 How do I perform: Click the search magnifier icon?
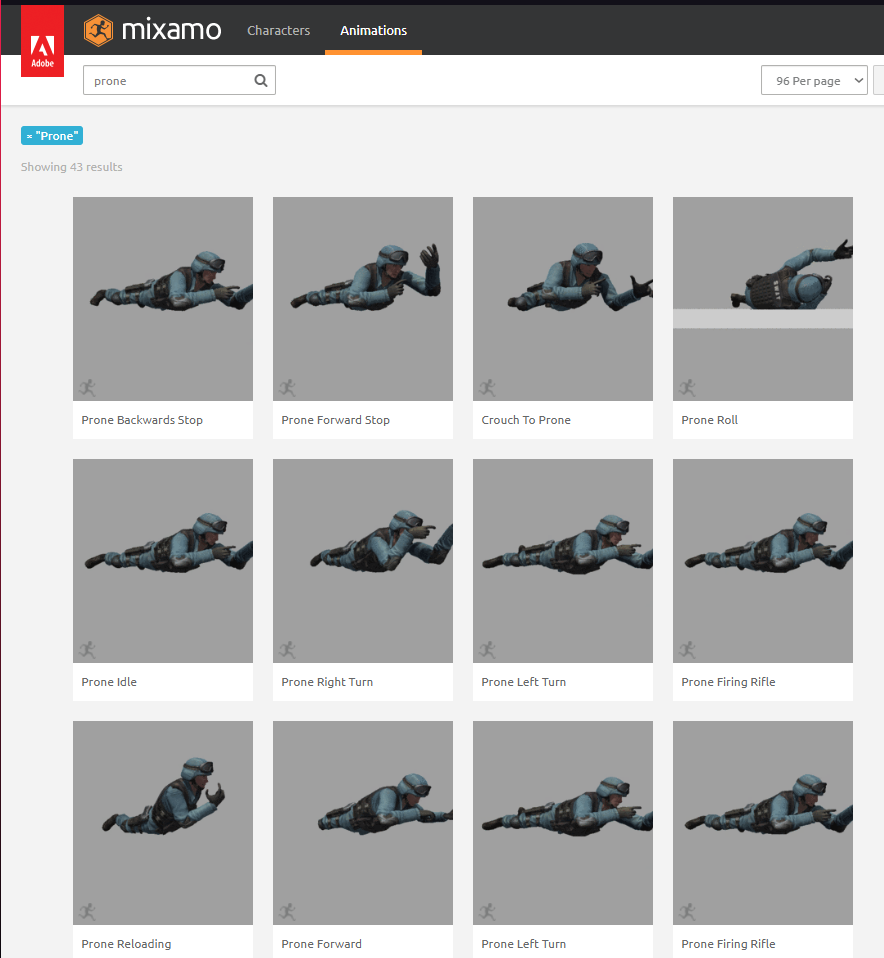coord(260,80)
